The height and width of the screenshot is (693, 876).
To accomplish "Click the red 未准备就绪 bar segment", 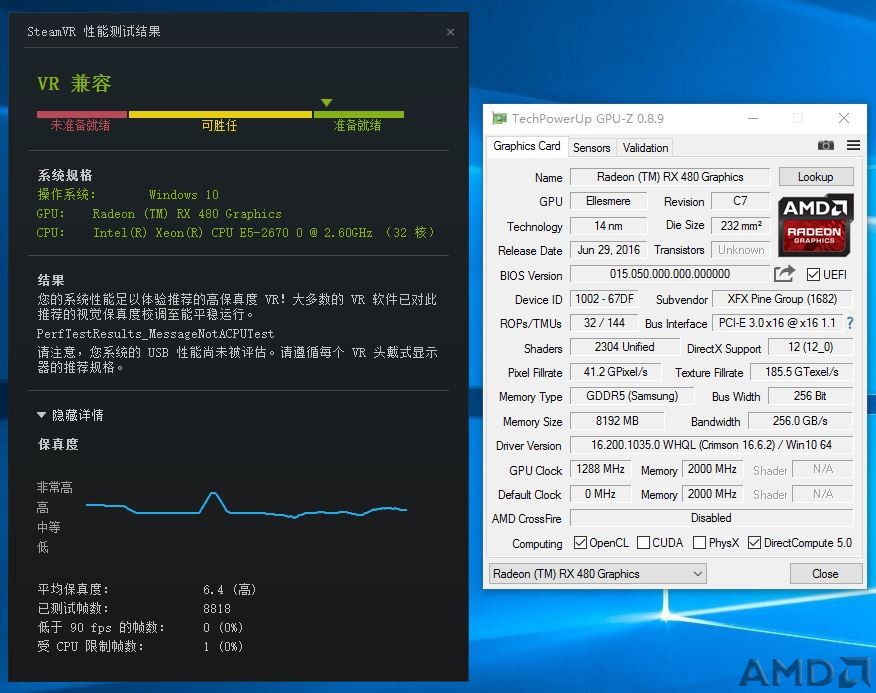I will coord(82,115).
